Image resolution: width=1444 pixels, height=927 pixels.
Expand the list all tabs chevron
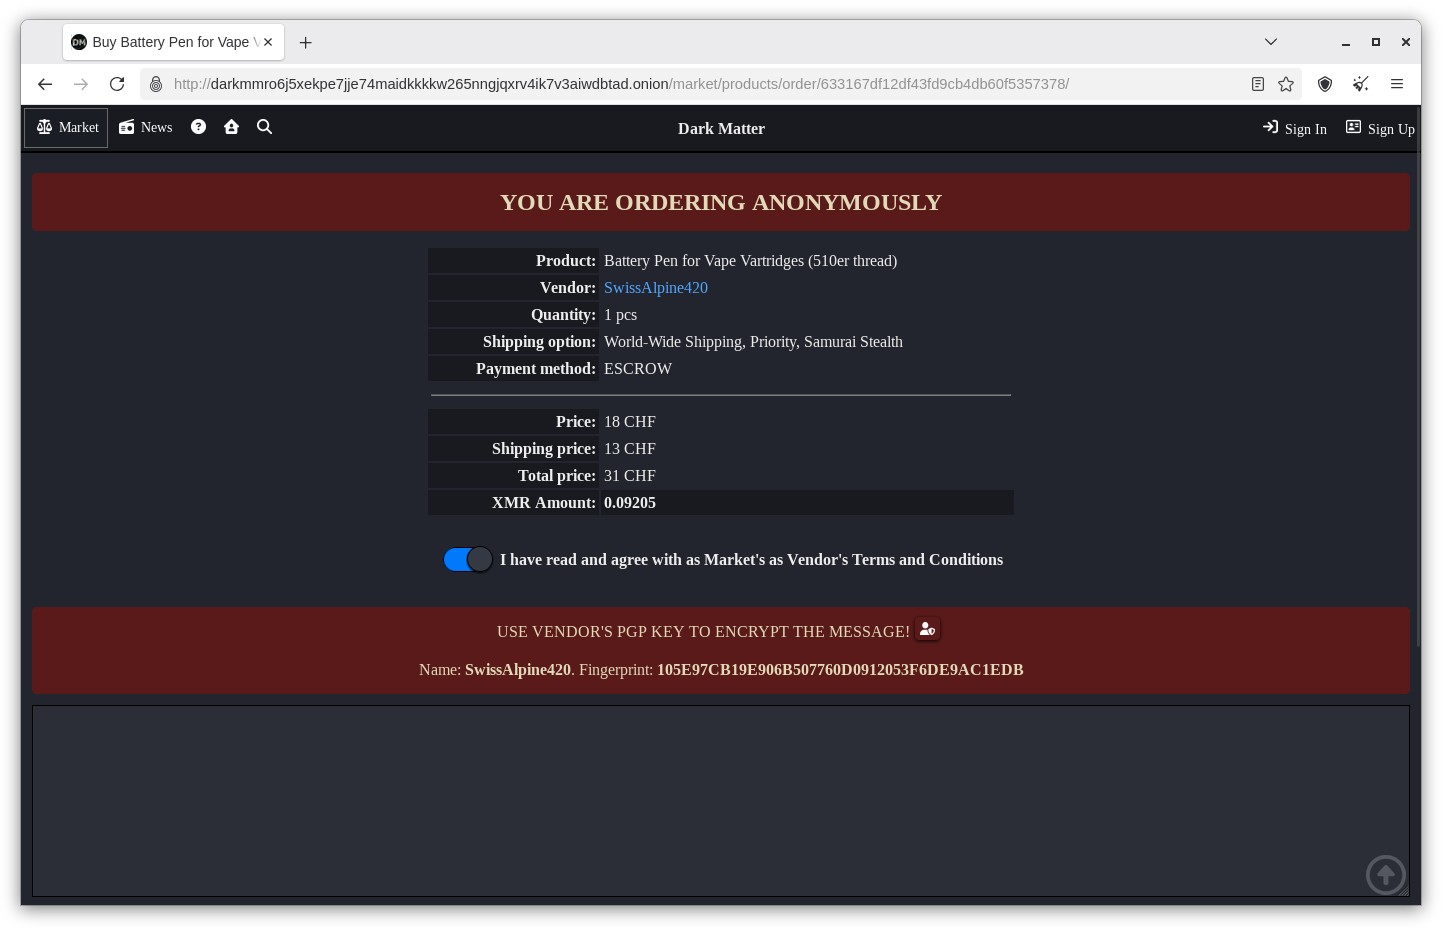(1270, 42)
